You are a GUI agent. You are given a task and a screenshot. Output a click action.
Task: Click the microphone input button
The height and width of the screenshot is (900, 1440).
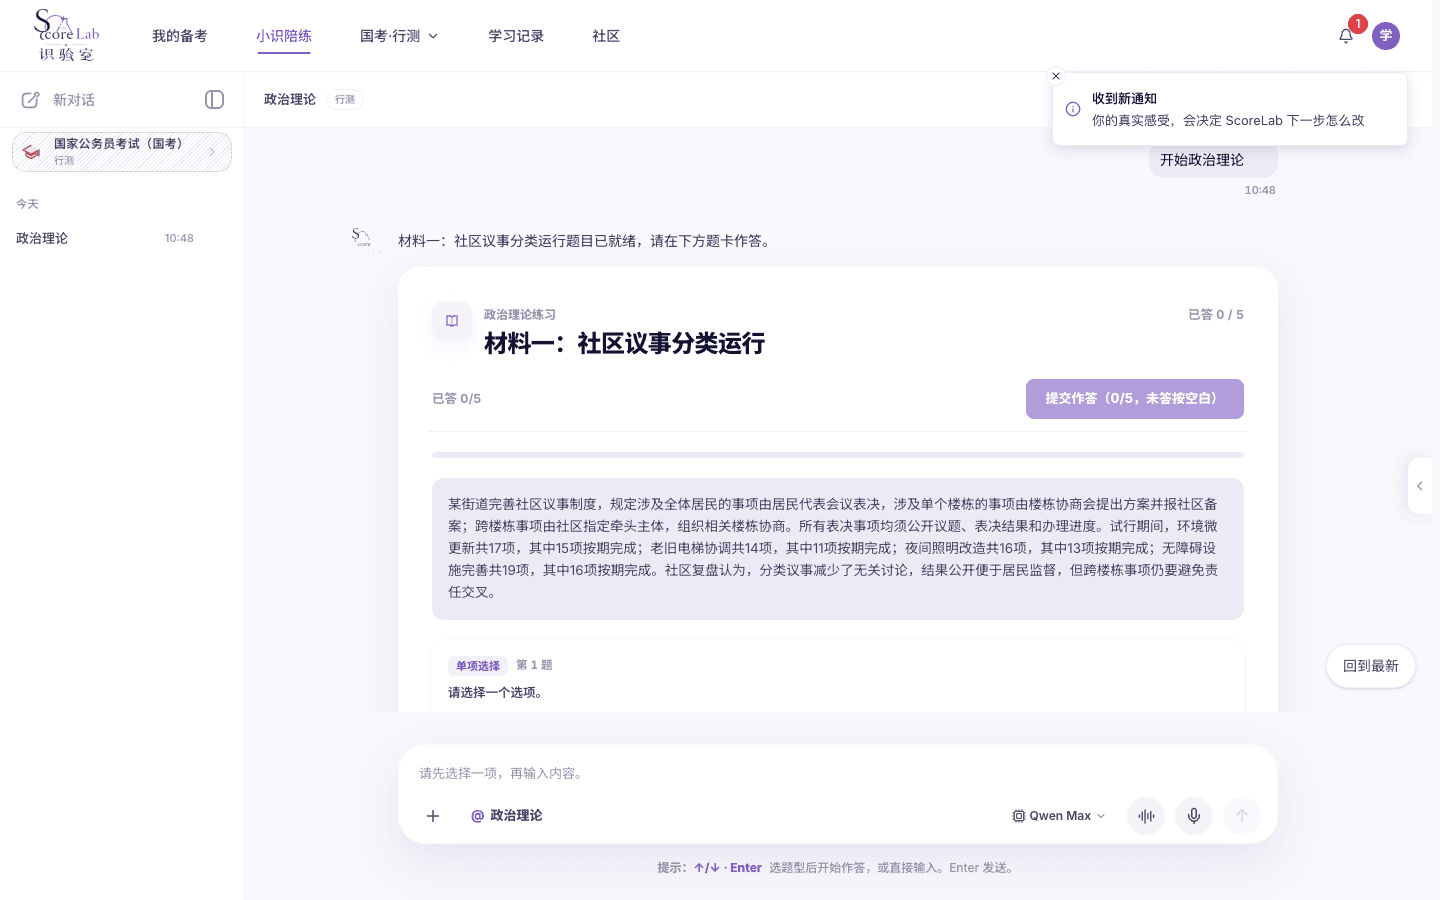pyautogui.click(x=1194, y=816)
